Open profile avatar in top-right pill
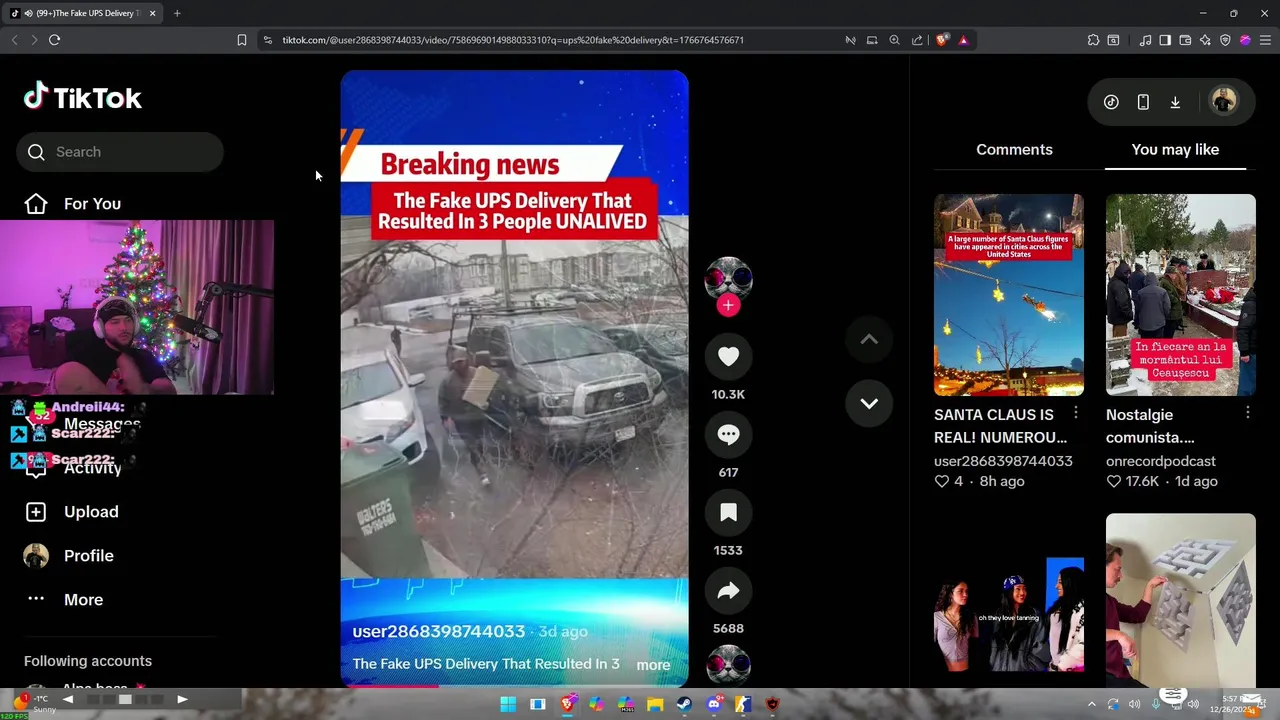Image resolution: width=1280 pixels, height=720 pixels. coord(1223,101)
